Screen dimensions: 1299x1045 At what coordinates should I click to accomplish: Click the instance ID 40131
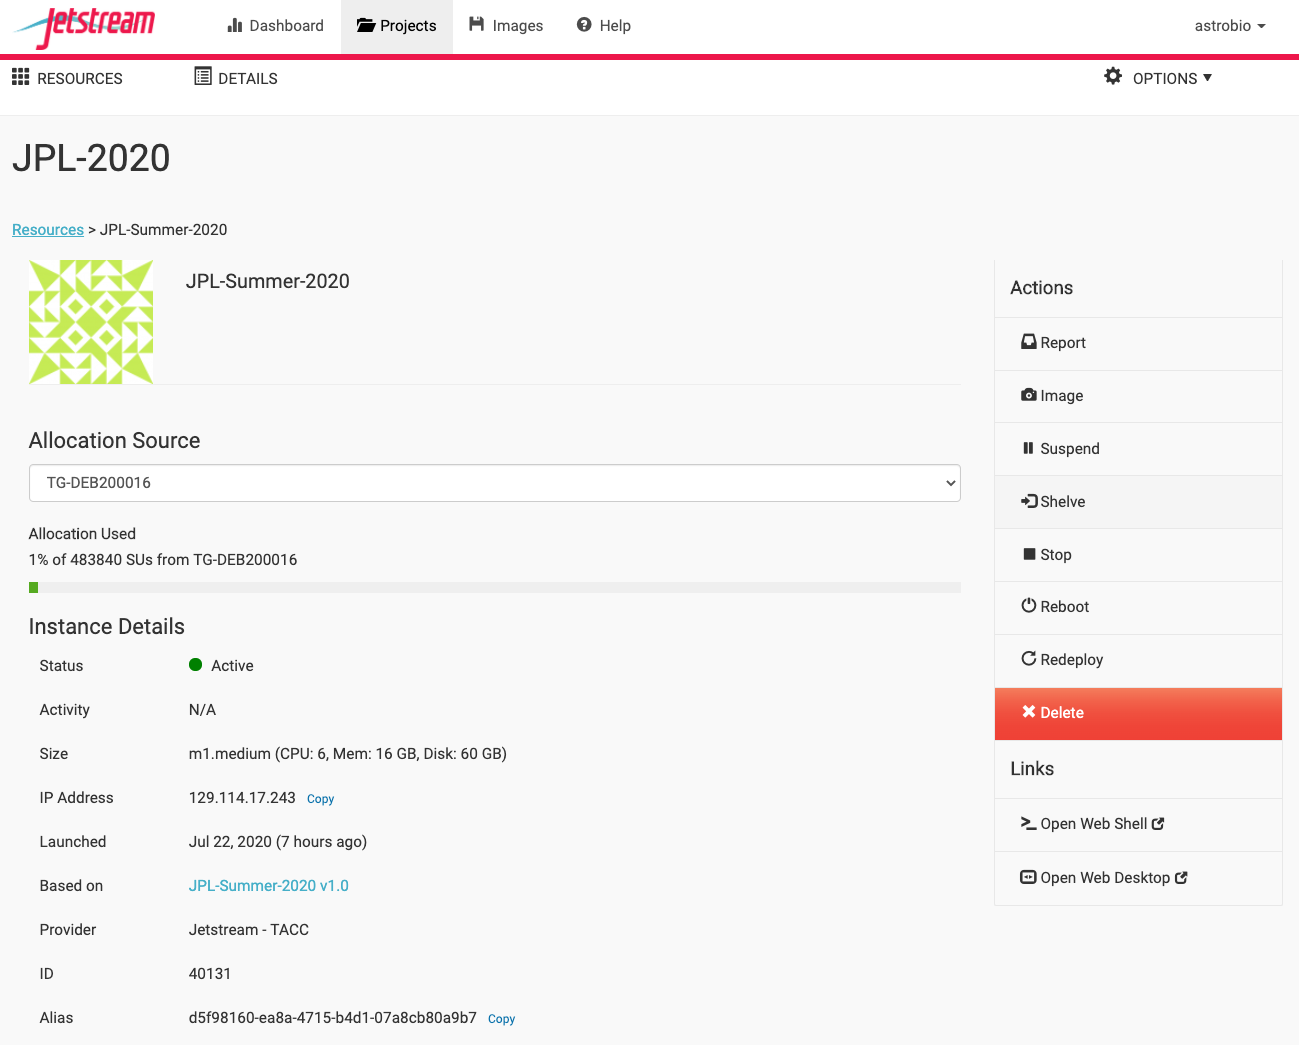click(210, 974)
